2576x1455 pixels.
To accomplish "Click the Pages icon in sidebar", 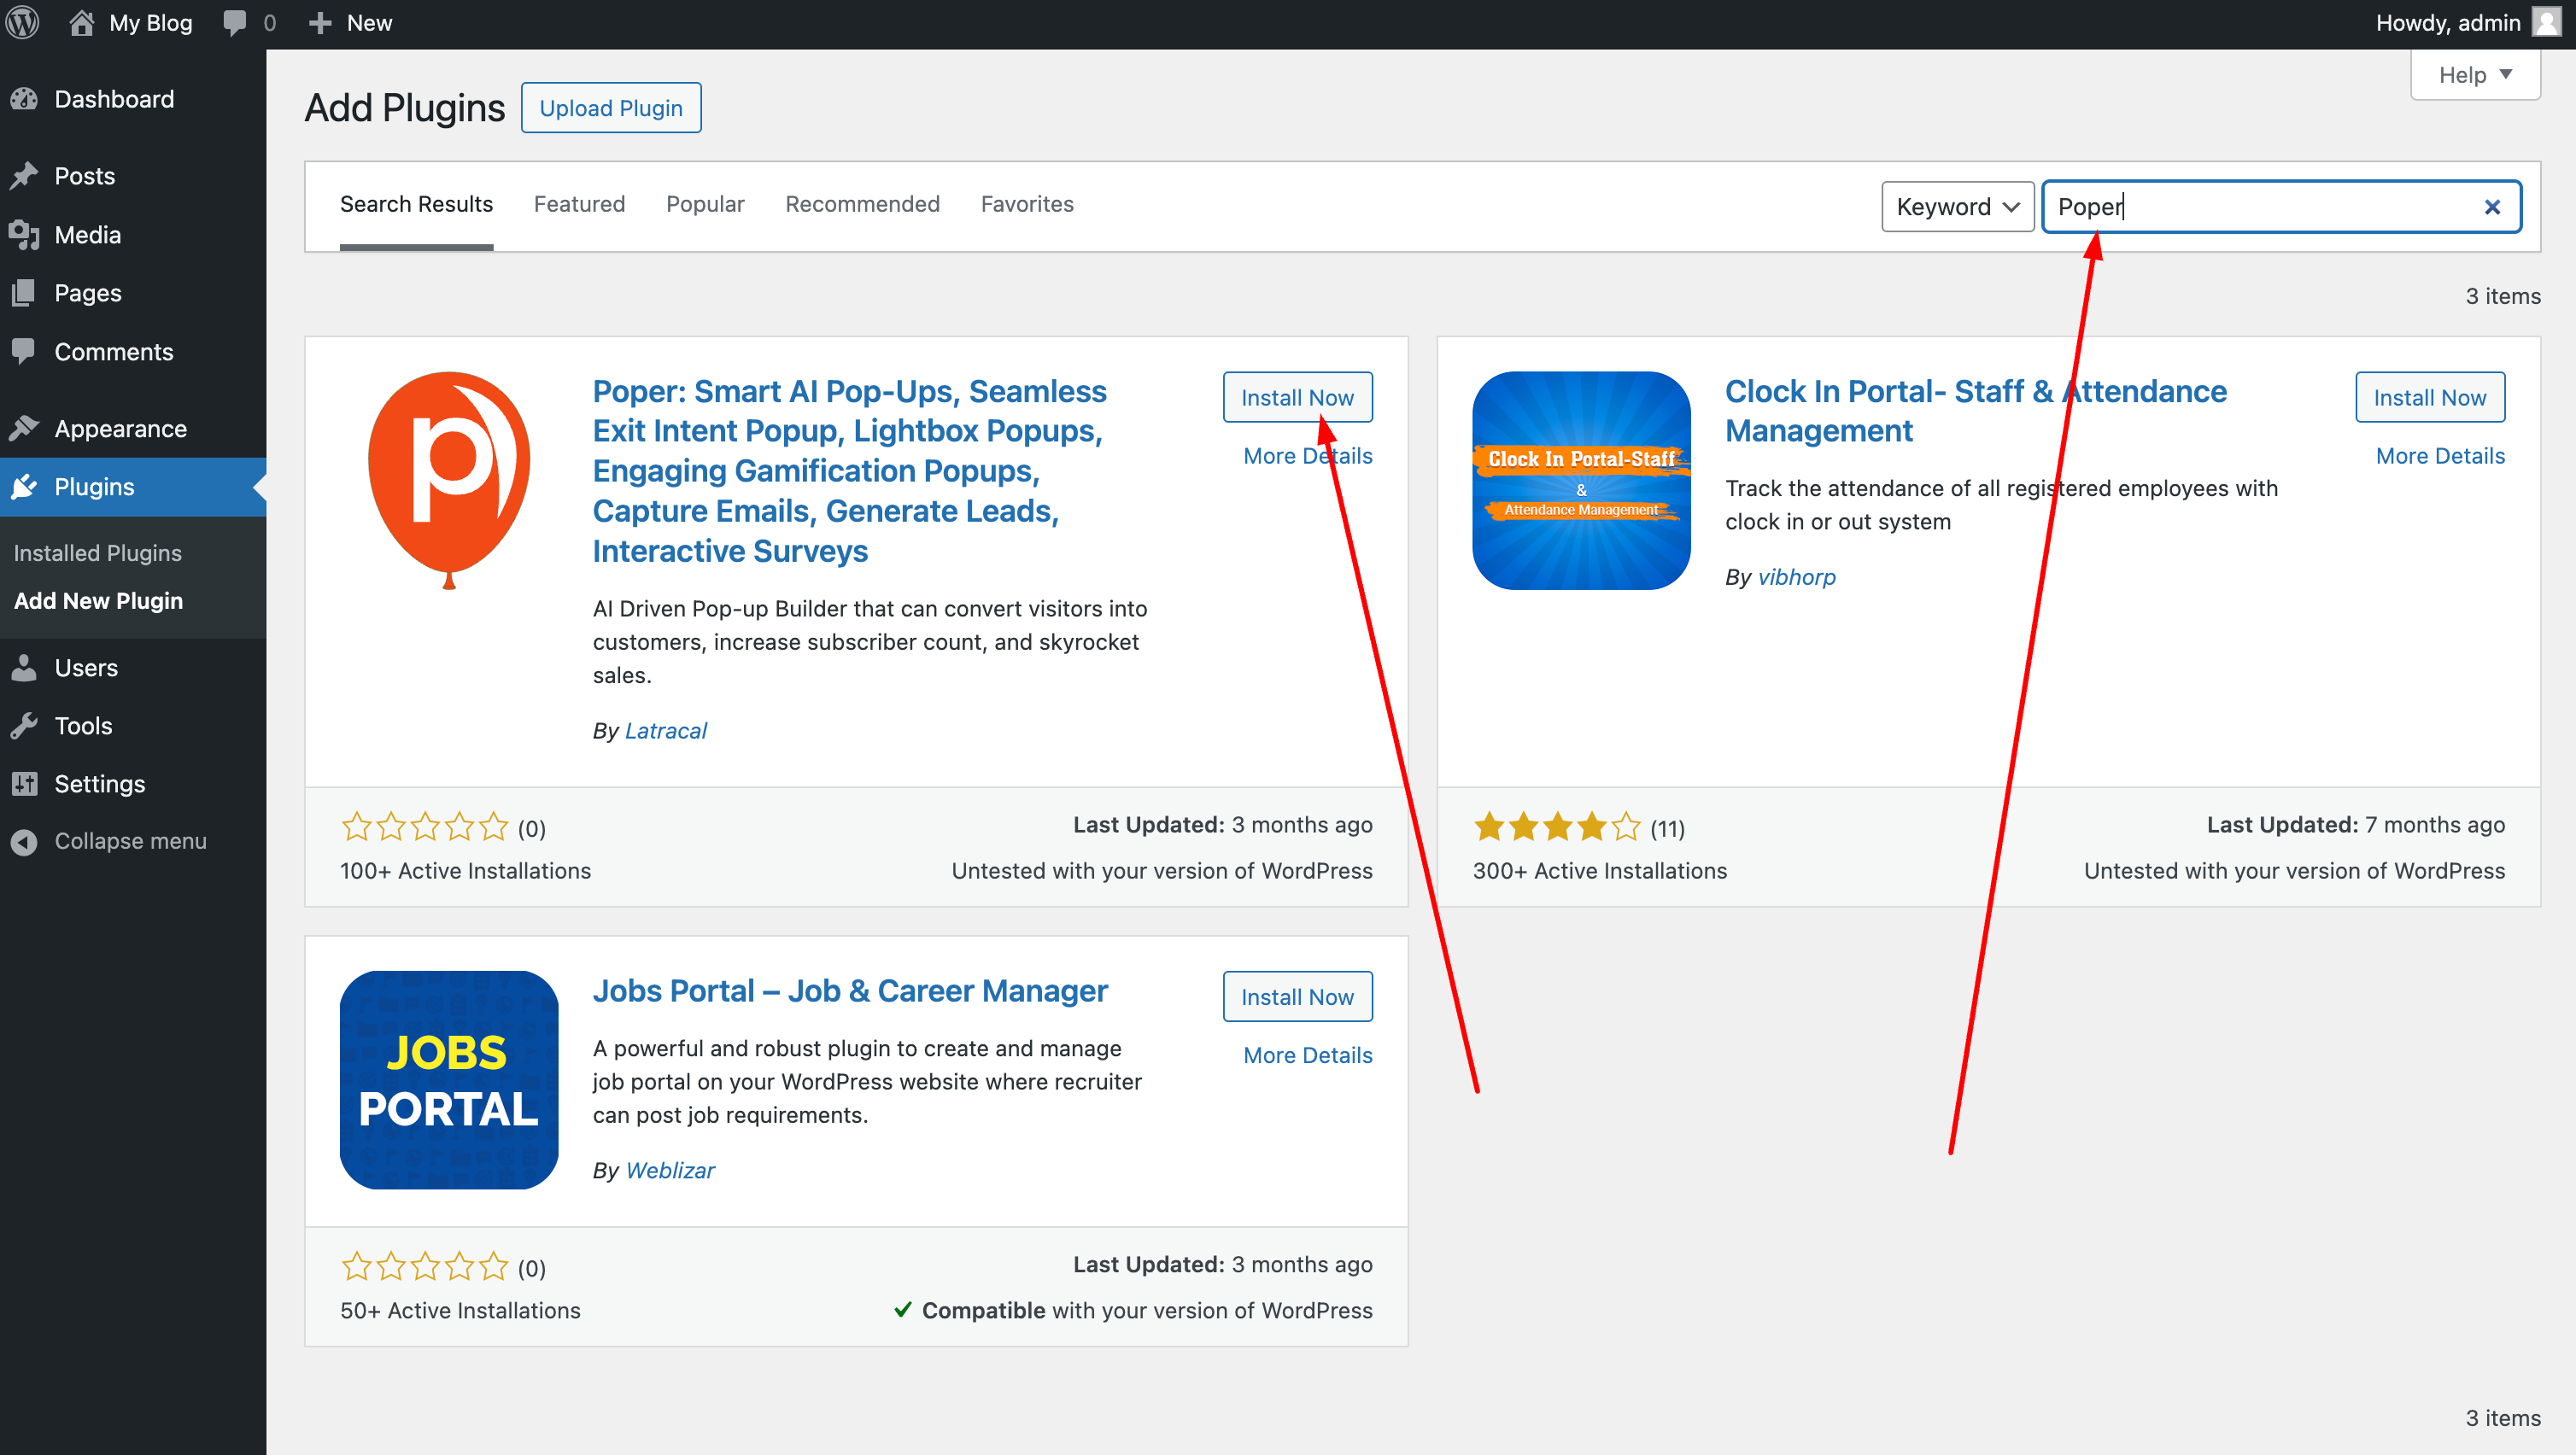I will (x=25, y=293).
